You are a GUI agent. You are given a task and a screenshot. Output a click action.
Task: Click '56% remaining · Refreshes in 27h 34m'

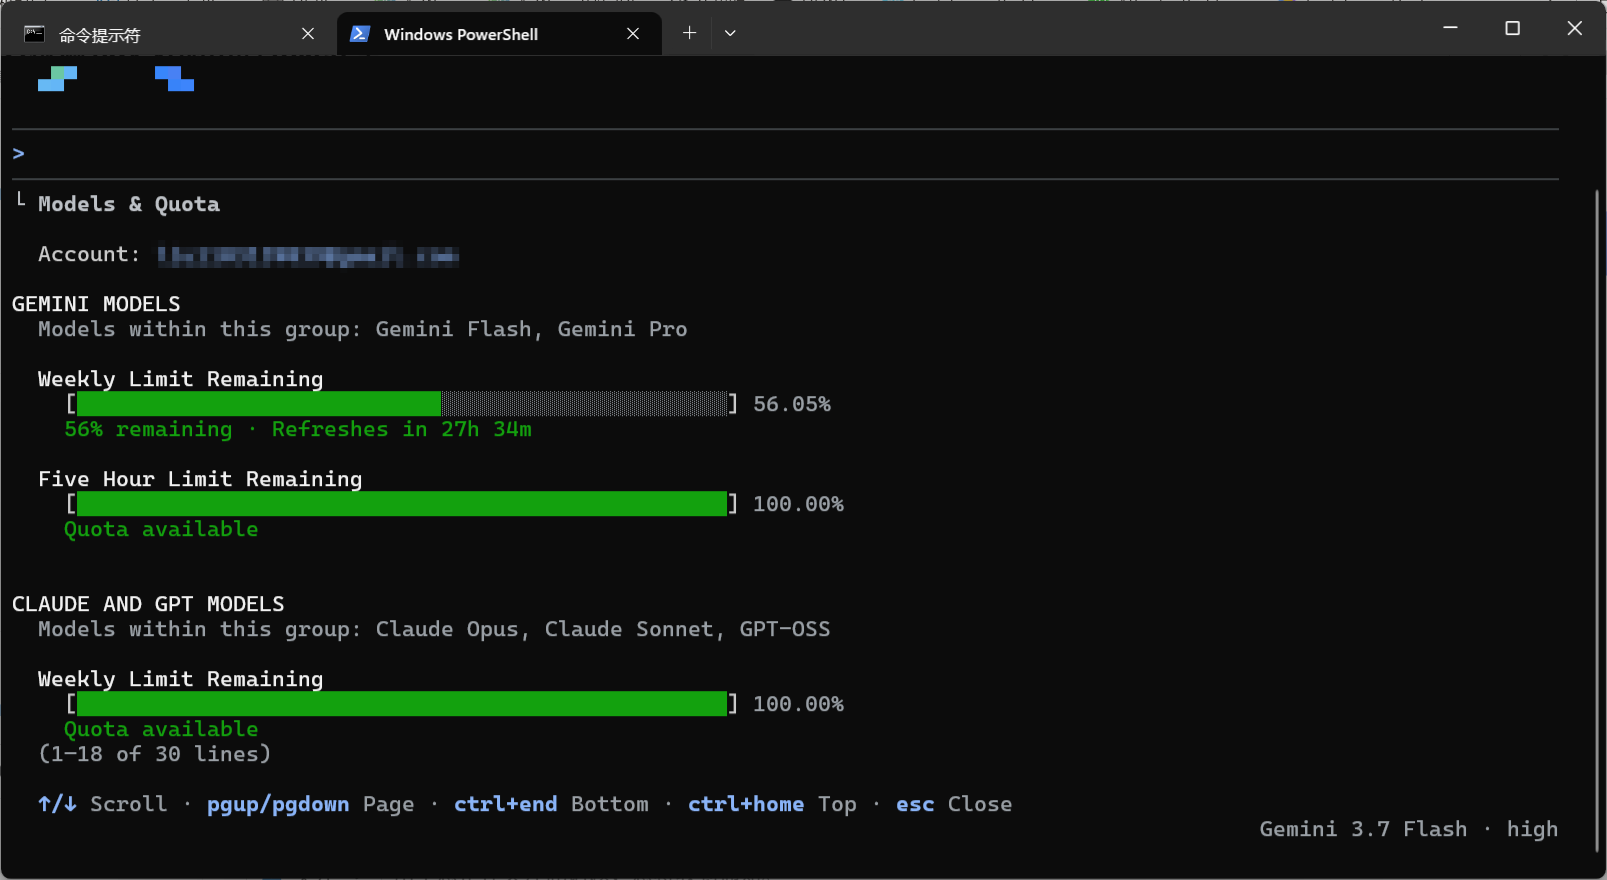point(298,429)
